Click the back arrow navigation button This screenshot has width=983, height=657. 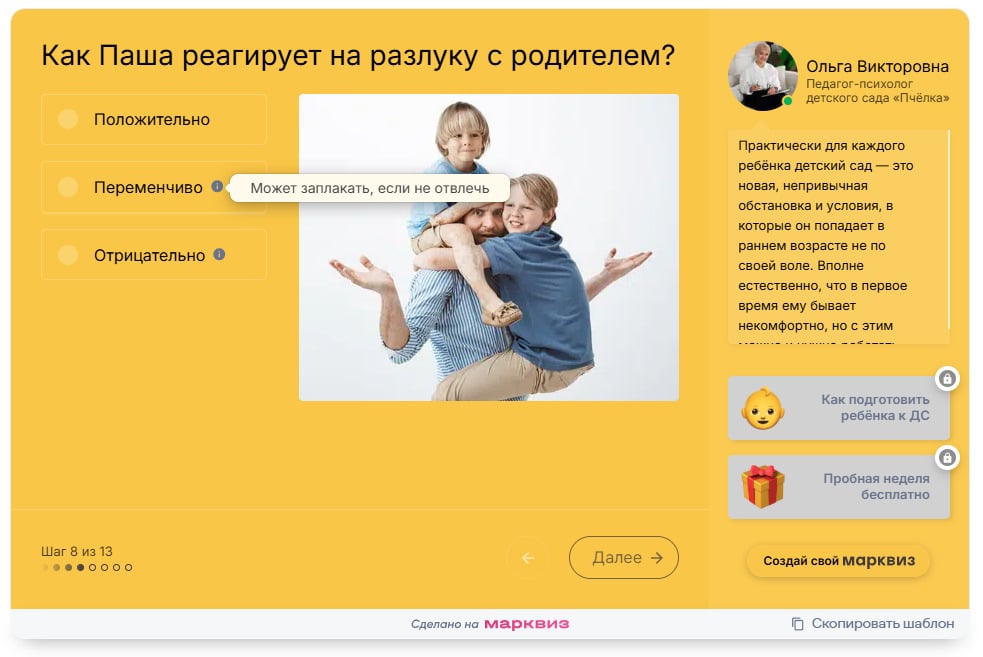pyautogui.click(x=527, y=558)
